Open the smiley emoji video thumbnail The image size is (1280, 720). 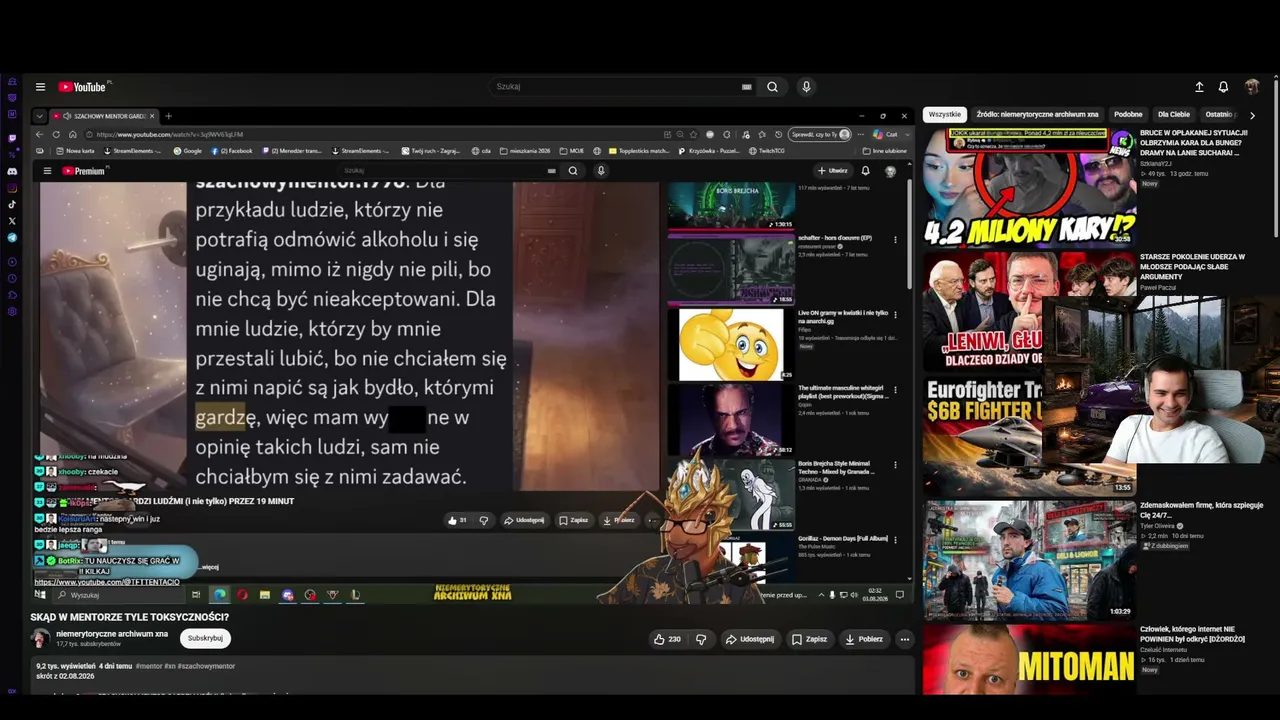[x=731, y=345]
